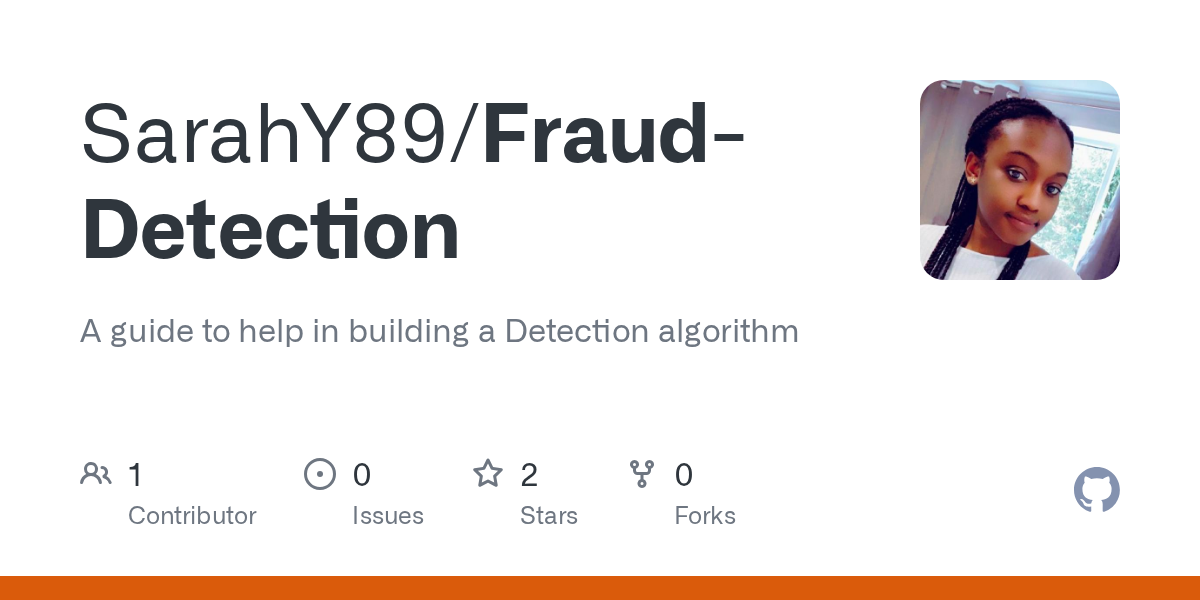The image size is (1200, 600).
Task: Click the fork icon
Action: point(641,474)
